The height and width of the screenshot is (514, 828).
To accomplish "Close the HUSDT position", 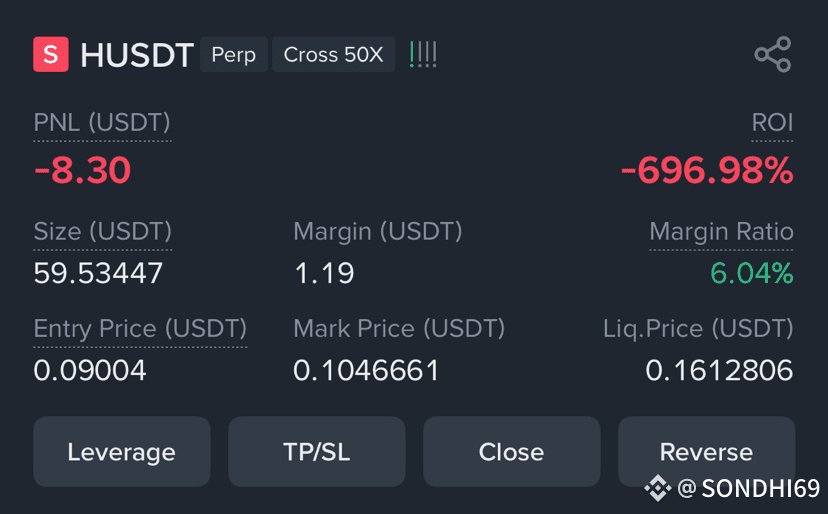I will point(512,452).
